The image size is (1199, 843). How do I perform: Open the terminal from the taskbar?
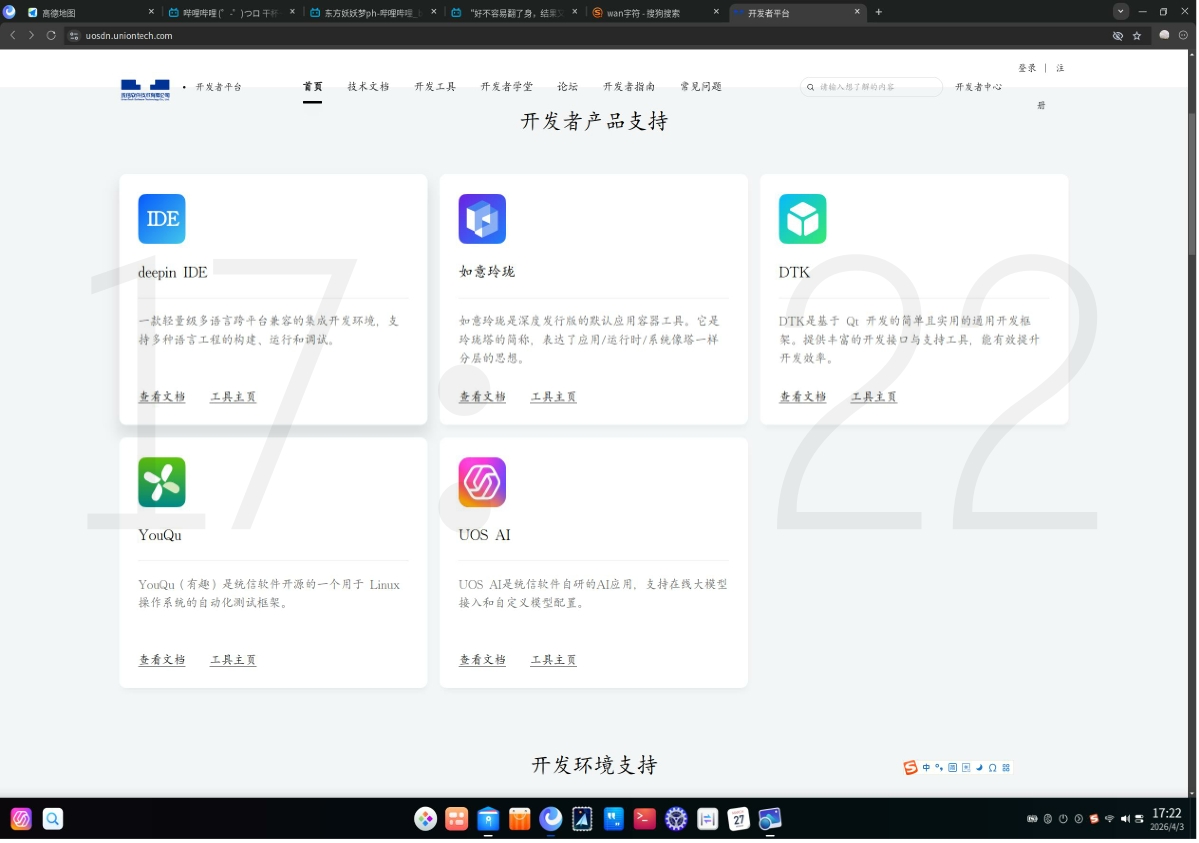pyautogui.click(x=644, y=818)
